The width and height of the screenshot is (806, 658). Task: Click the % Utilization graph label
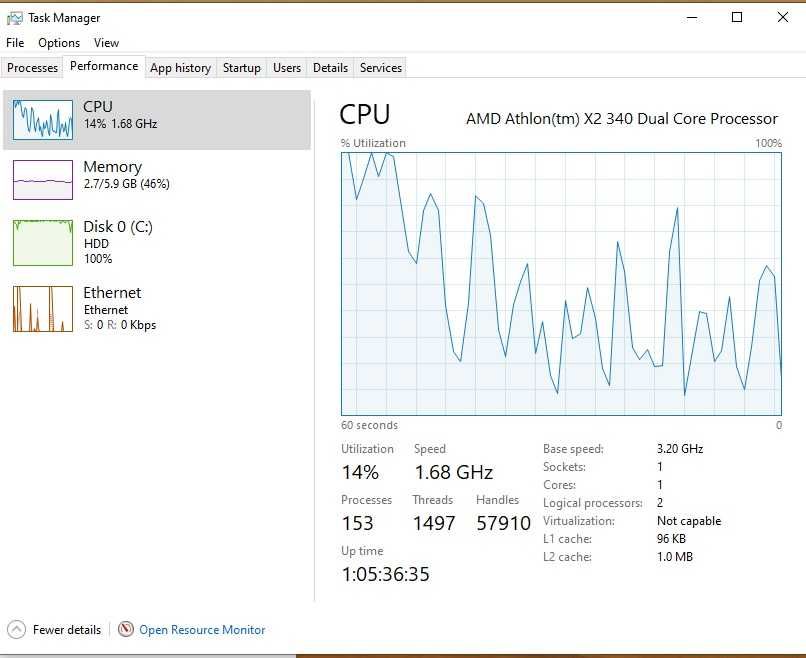373,143
